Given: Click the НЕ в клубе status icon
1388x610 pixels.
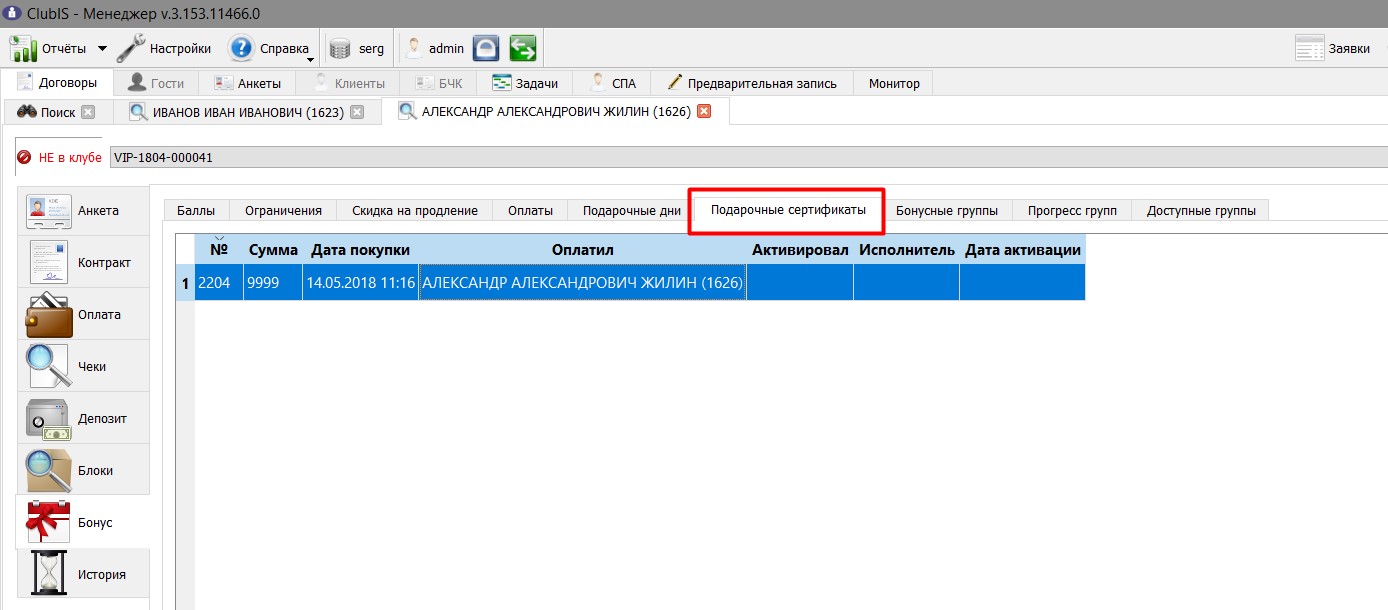Looking at the screenshot, I should (24, 158).
